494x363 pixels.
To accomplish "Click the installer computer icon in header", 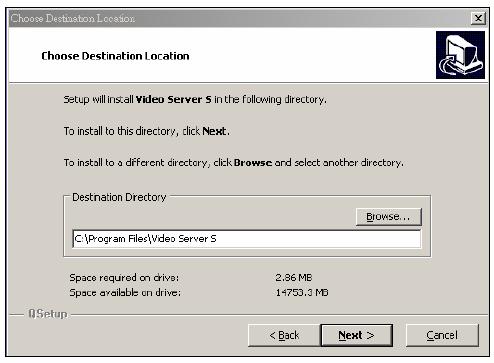I will 460,55.
